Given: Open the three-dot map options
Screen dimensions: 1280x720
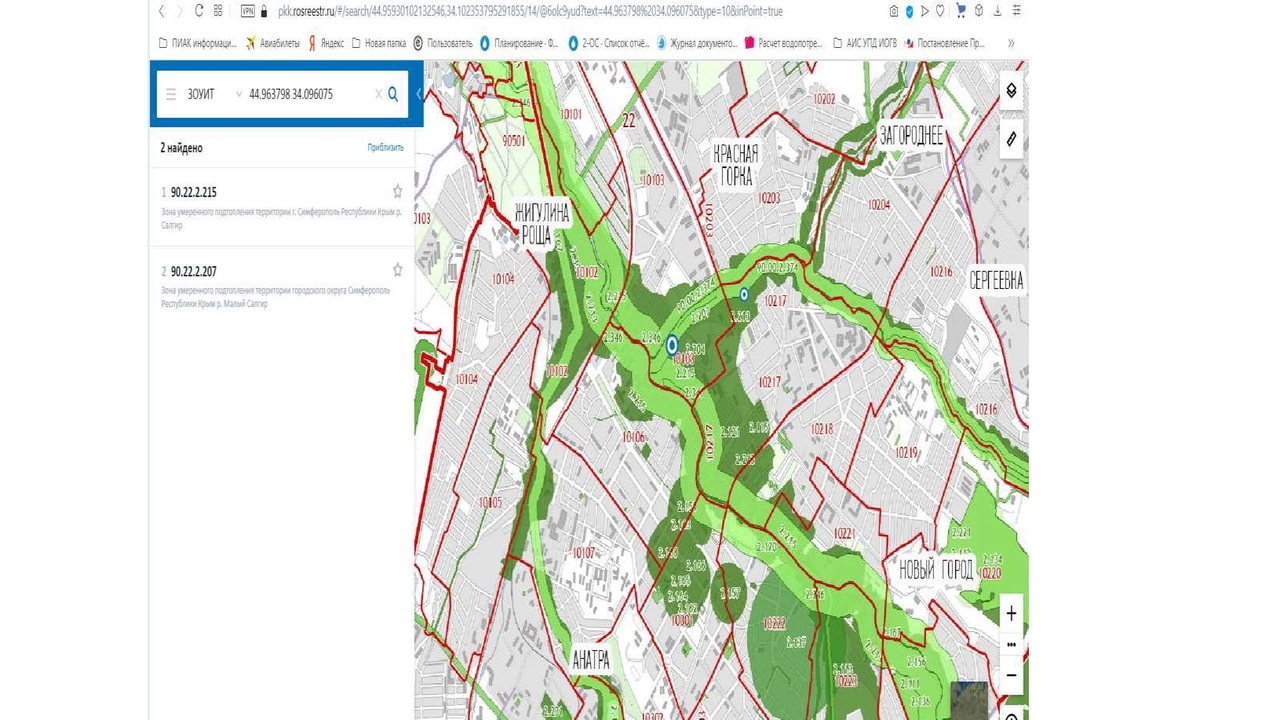Looking at the screenshot, I should tap(1011, 644).
